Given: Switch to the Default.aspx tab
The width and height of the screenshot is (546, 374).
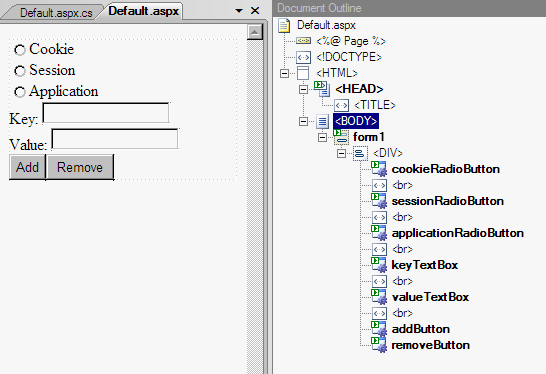Looking at the screenshot, I should click(x=143, y=11).
